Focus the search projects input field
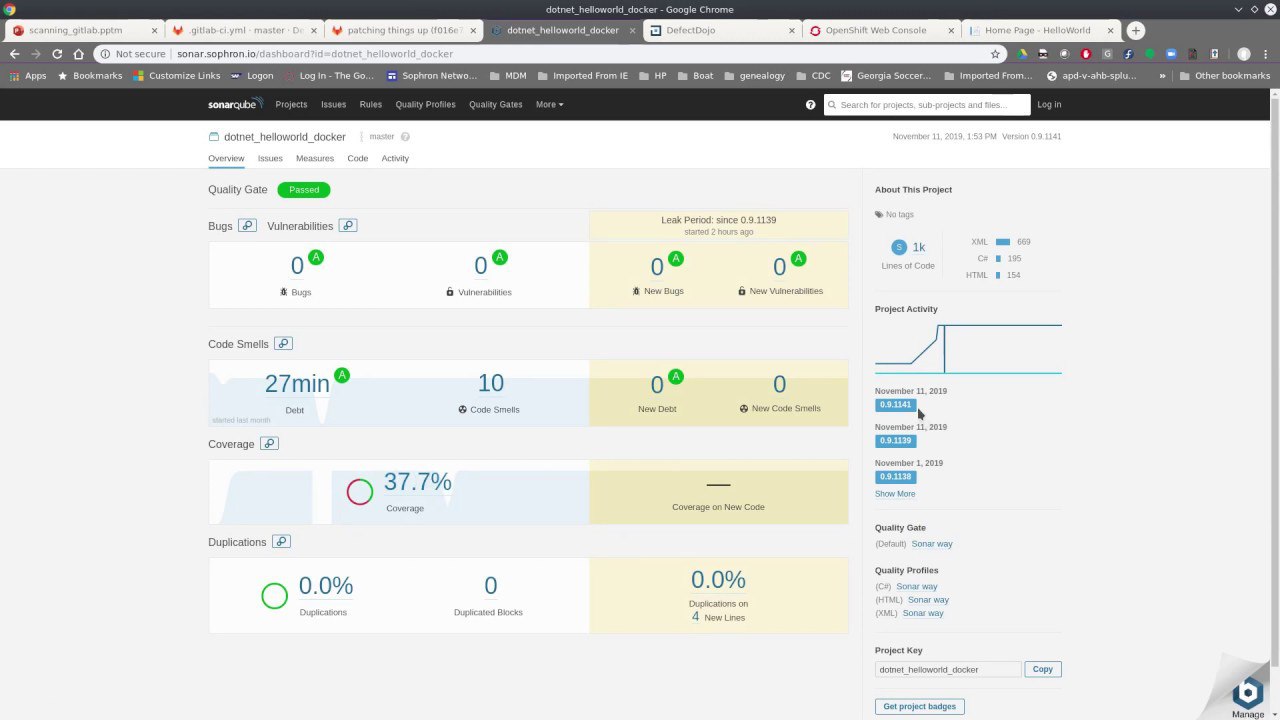Viewport: 1280px width, 720px height. tap(927, 104)
